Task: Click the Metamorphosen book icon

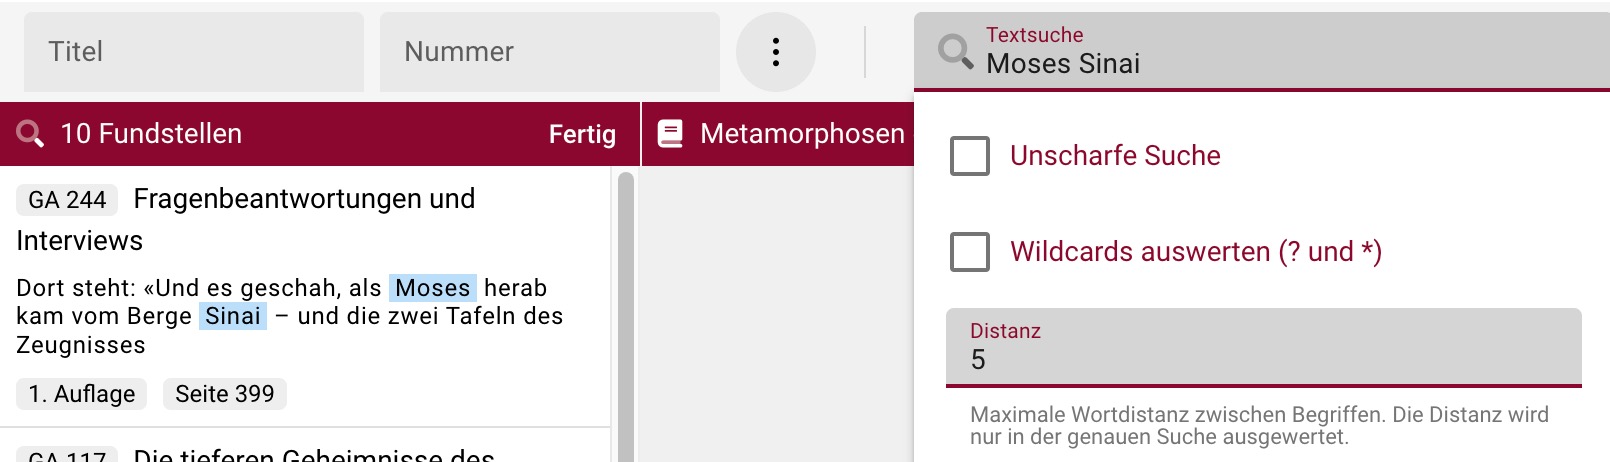Action: (x=671, y=134)
